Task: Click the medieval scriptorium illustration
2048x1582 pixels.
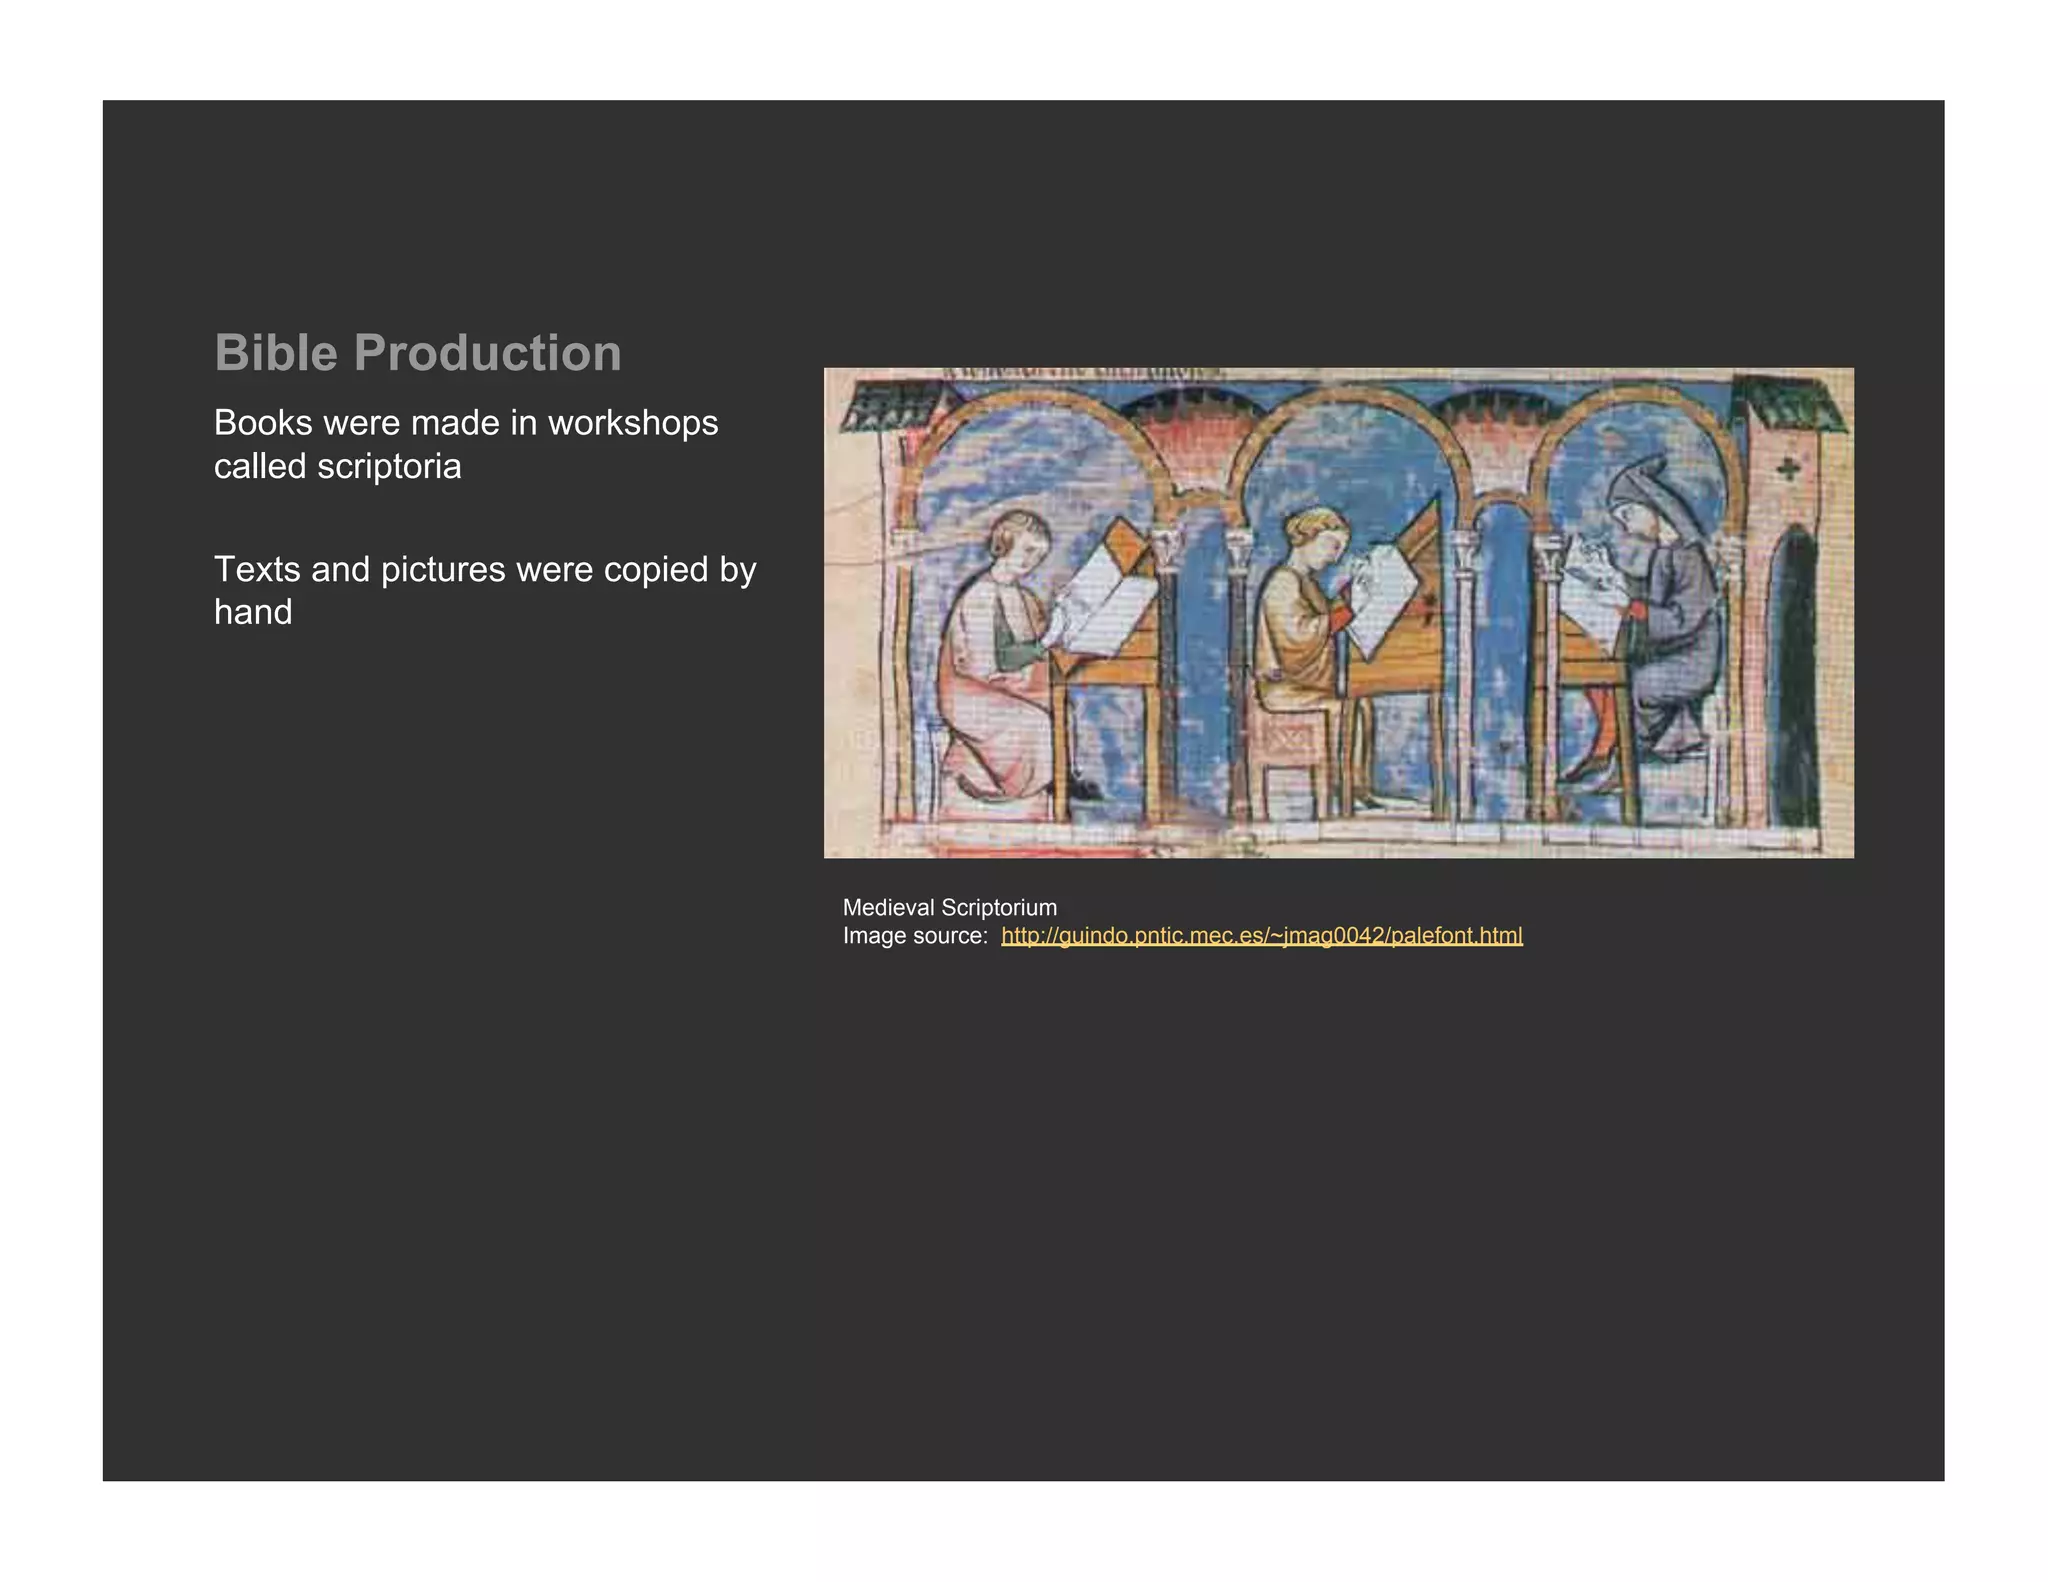Action: click(1338, 613)
